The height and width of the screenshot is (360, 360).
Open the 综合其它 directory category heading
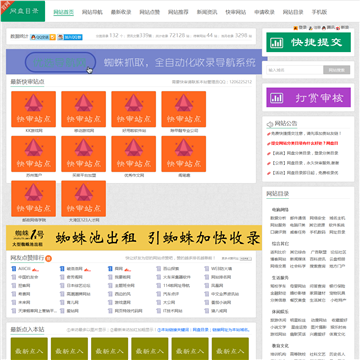(x=280, y=244)
